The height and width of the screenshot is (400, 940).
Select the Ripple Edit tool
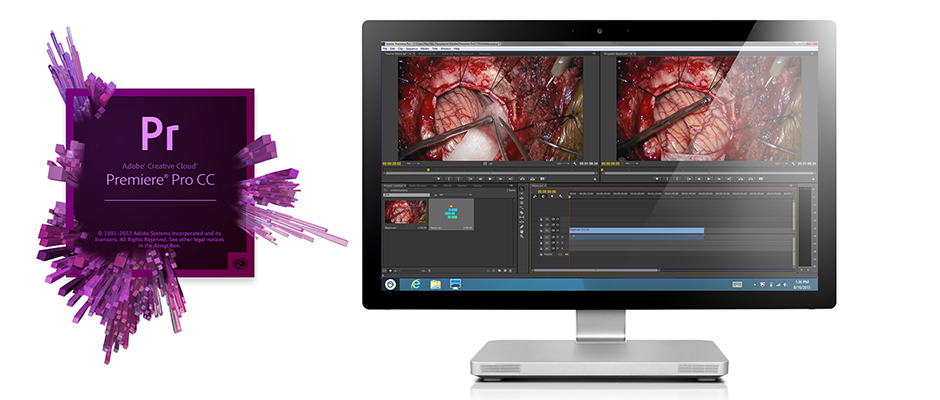pyautogui.click(x=522, y=198)
